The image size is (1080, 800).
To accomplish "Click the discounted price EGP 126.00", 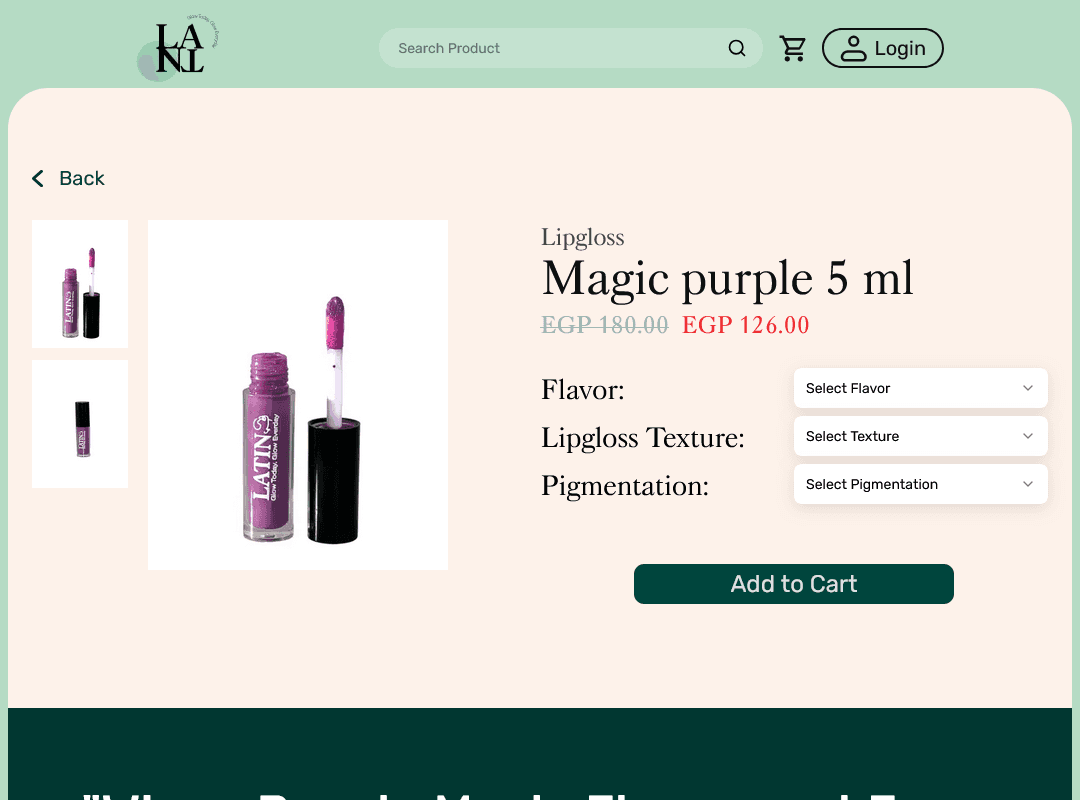I will 745,325.
